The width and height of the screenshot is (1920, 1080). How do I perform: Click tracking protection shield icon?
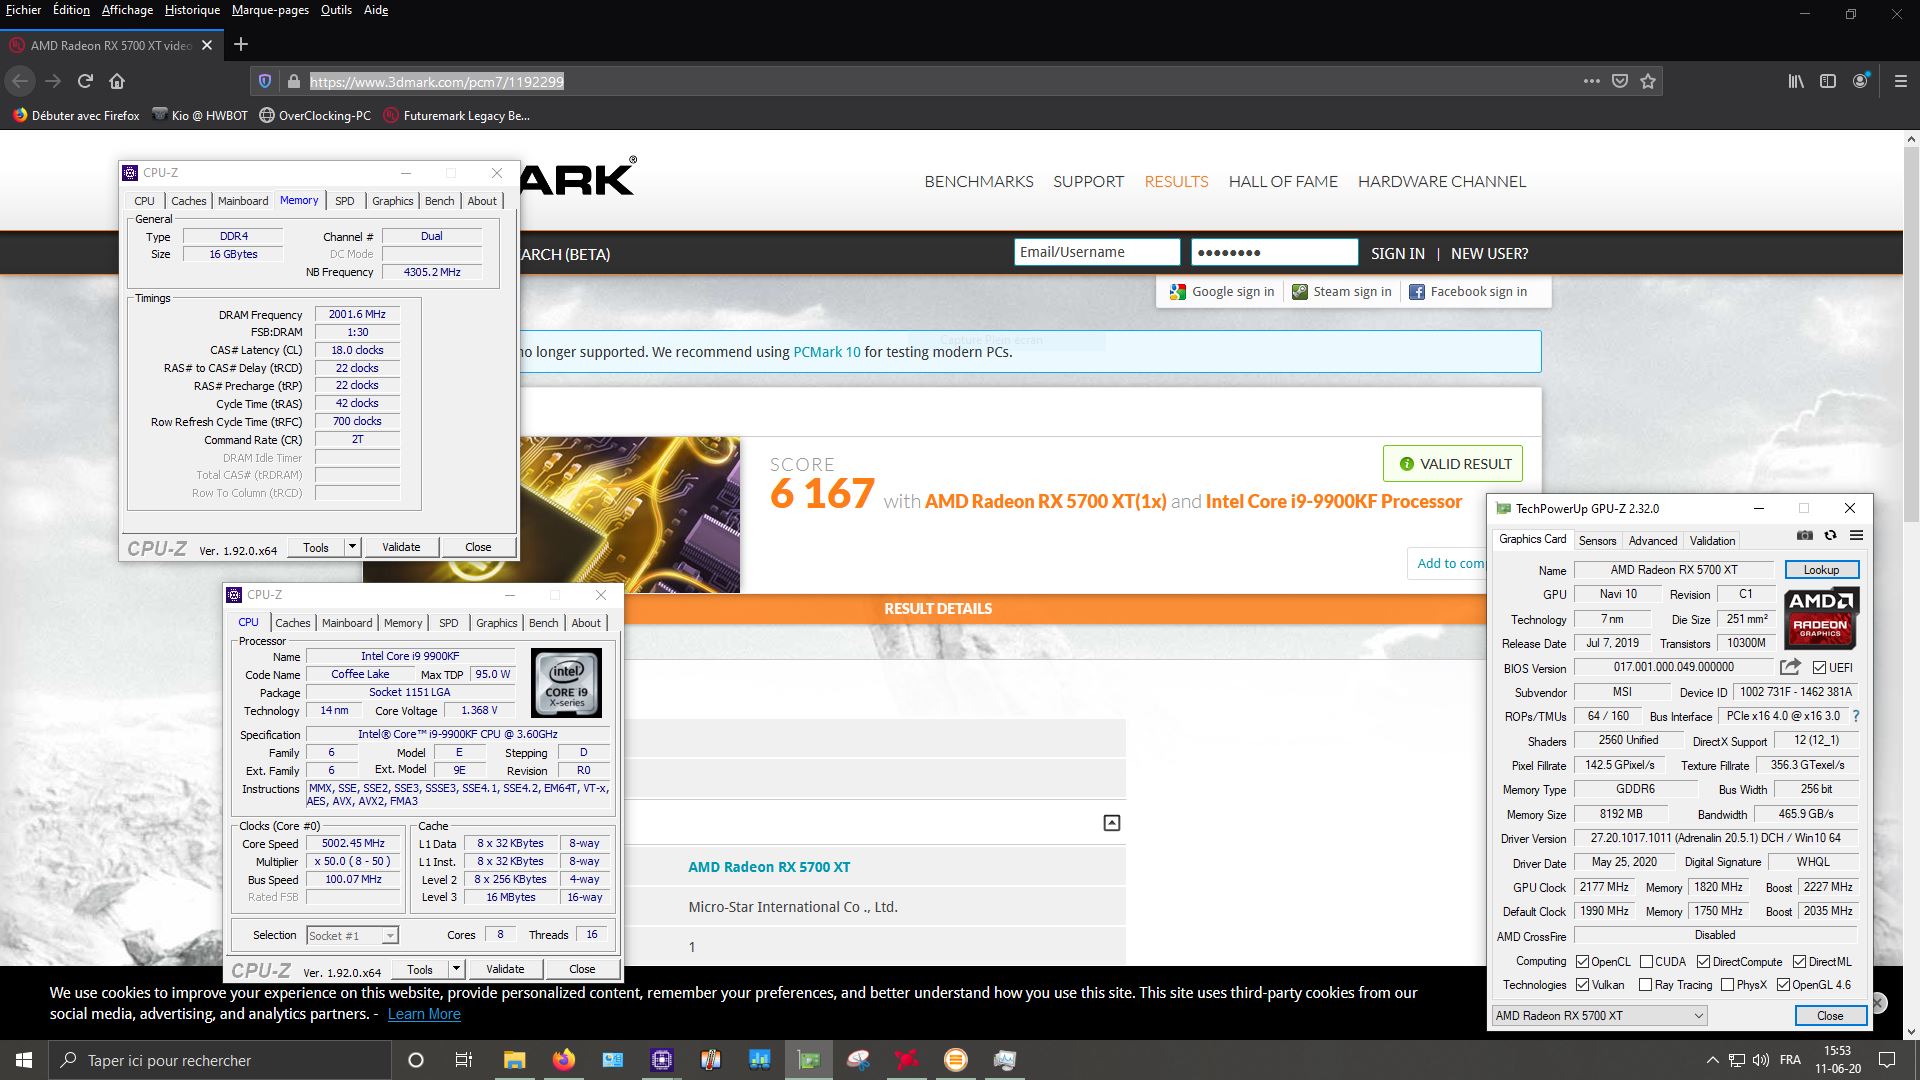point(265,81)
